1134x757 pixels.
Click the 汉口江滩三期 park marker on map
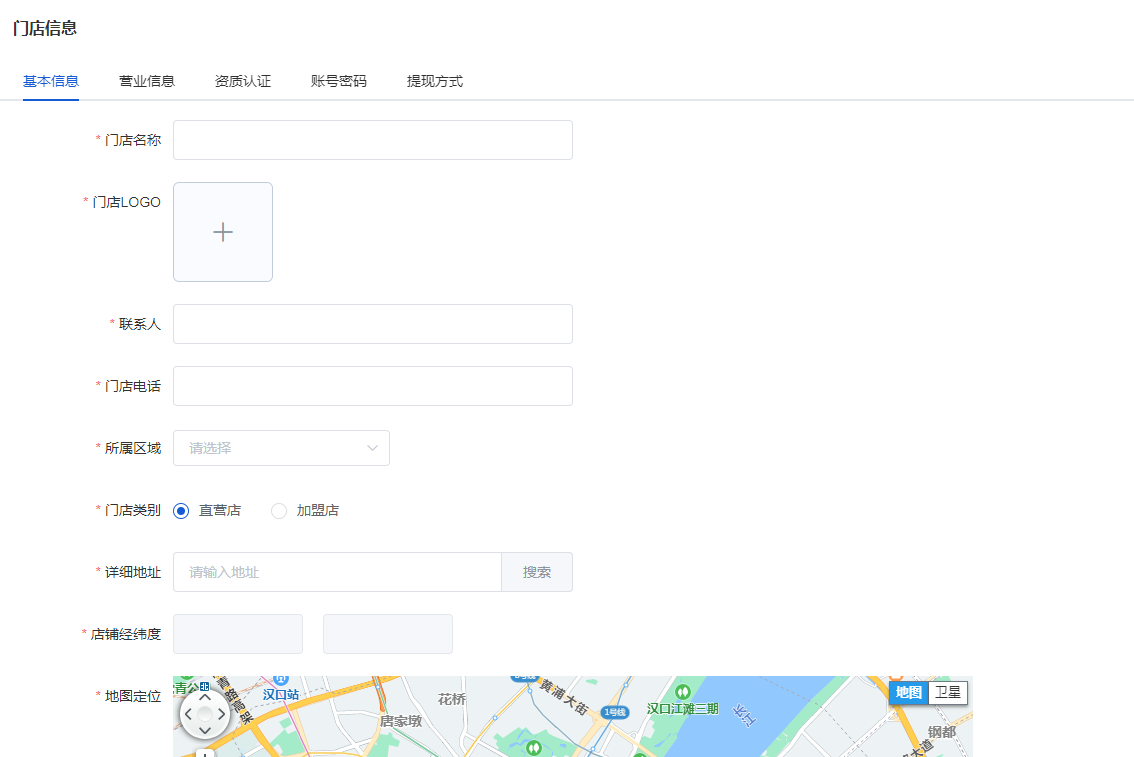coord(683,692)
